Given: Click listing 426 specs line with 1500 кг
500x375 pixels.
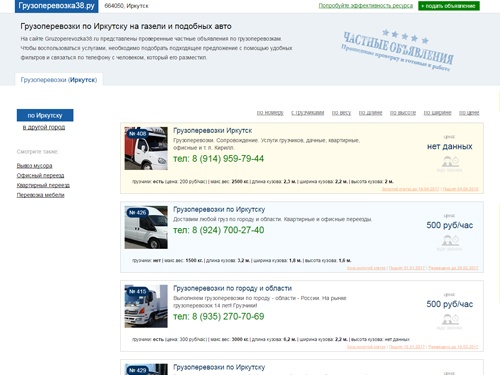Looking at the screenshot, I should pyautogui.click(x=242, y=261).
